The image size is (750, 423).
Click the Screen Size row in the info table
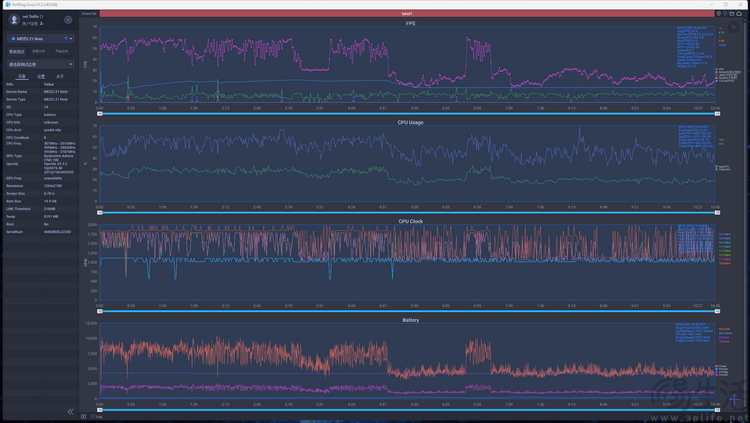pos(40,193)
